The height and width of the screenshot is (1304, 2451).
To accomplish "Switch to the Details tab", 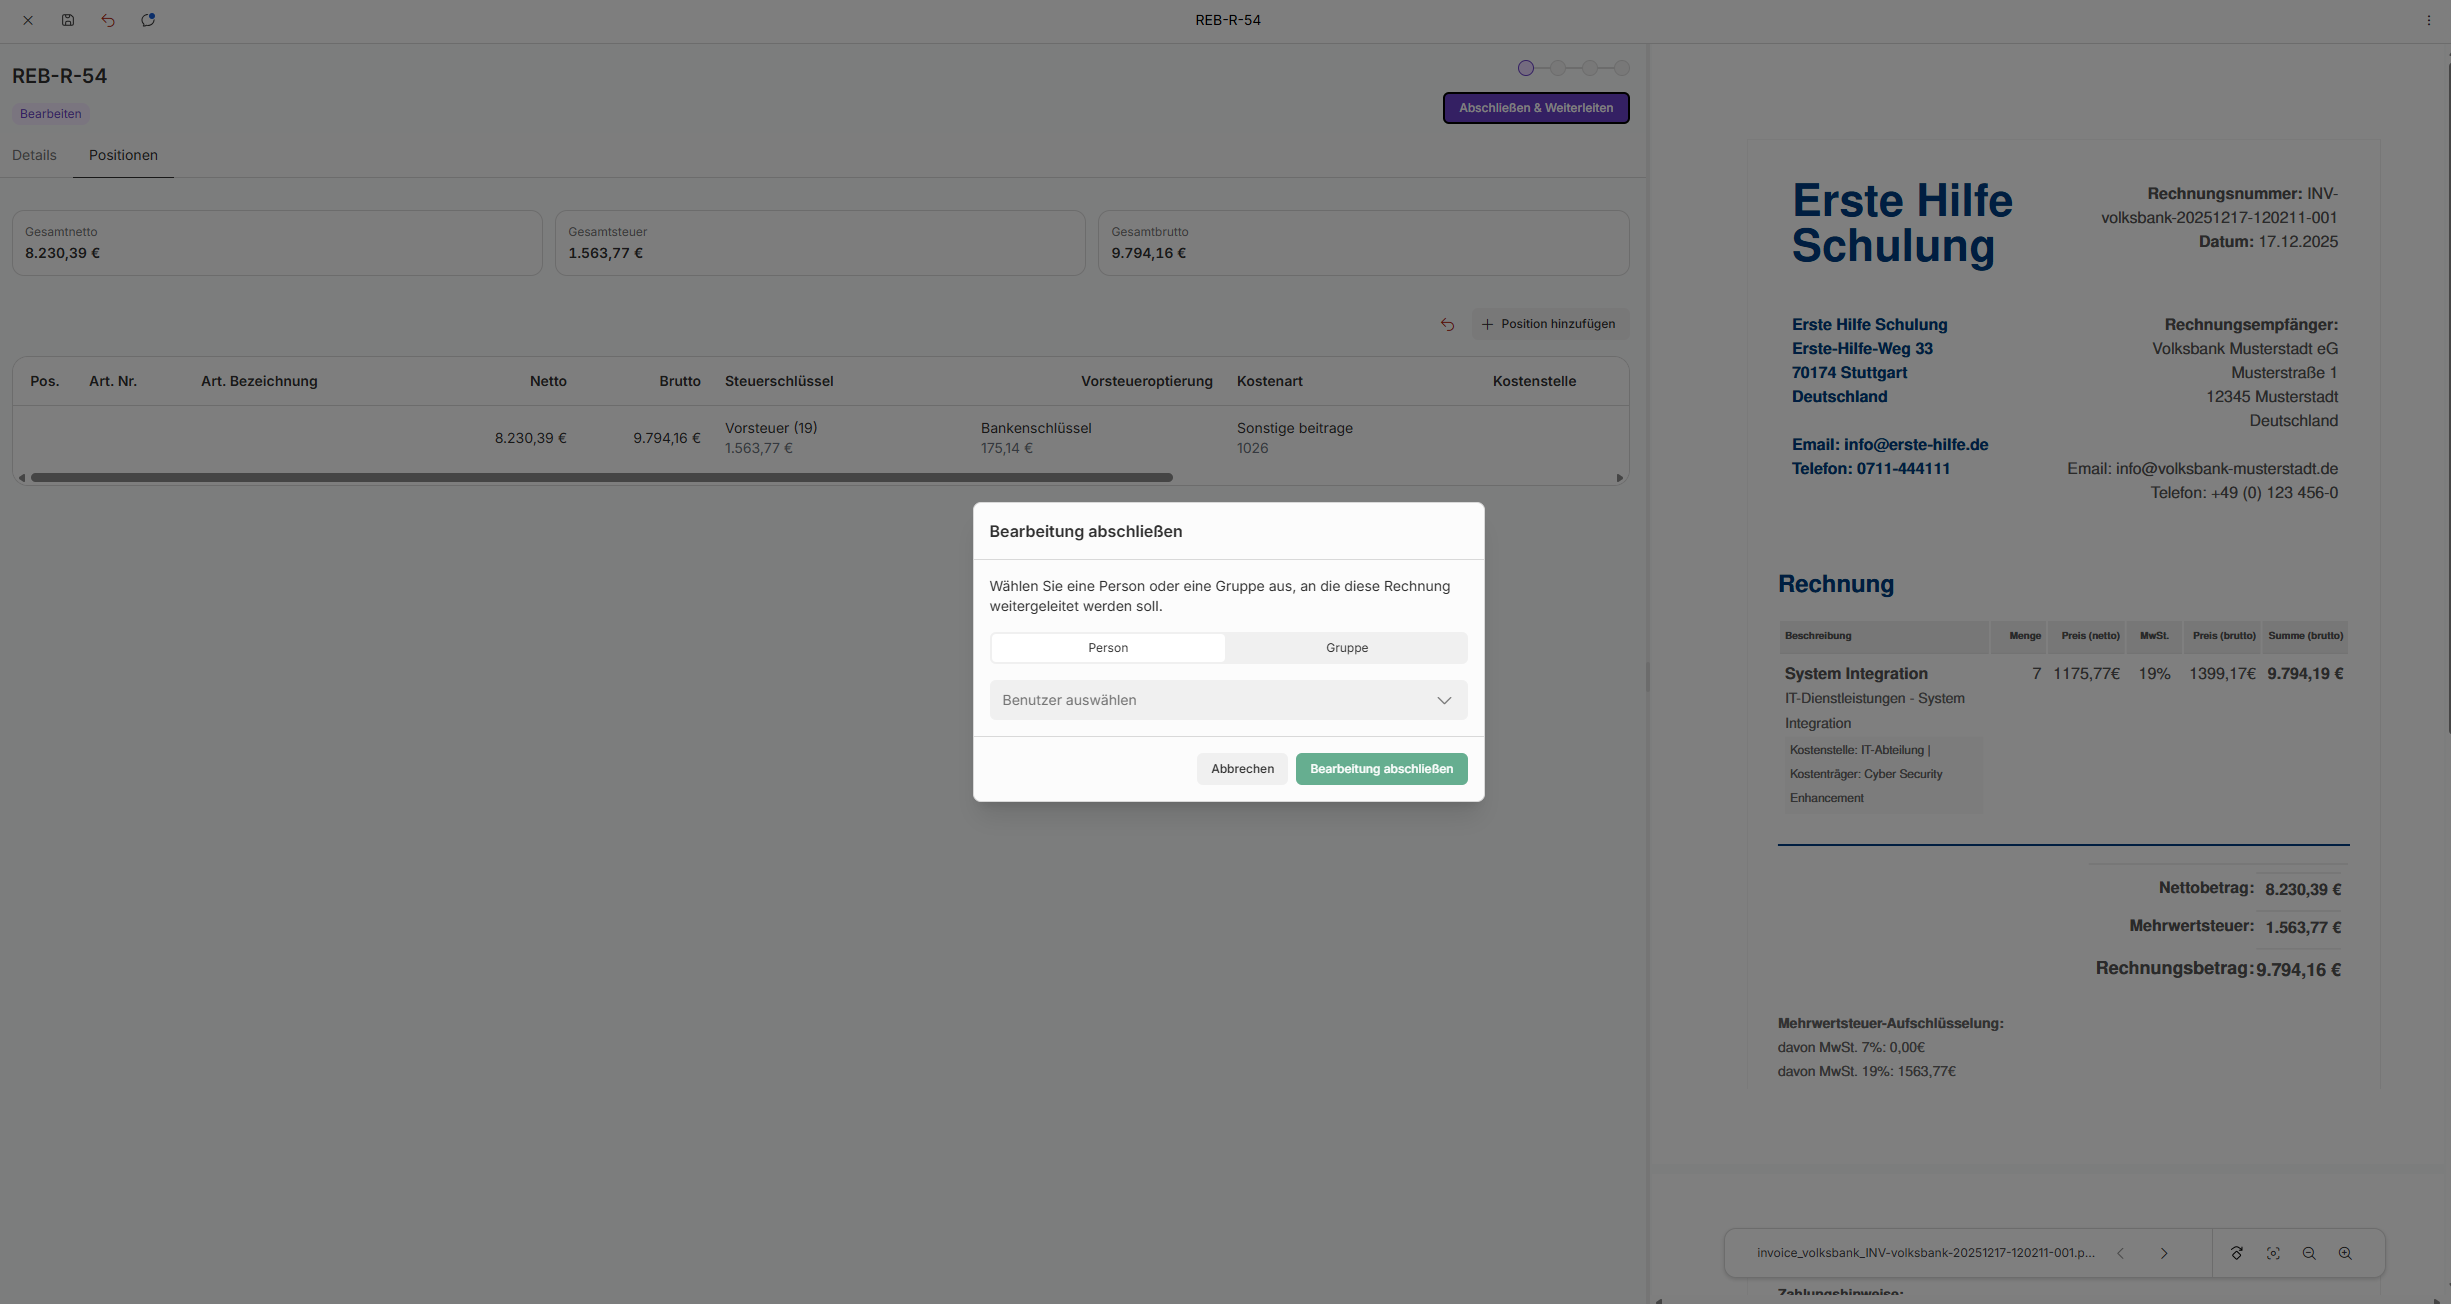I will (34, 155).
